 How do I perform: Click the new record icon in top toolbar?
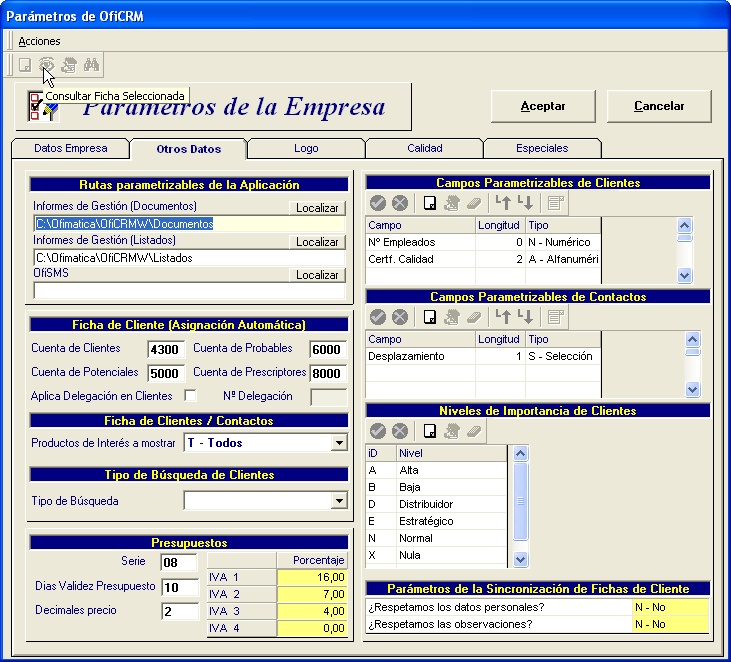coord(25,64)
